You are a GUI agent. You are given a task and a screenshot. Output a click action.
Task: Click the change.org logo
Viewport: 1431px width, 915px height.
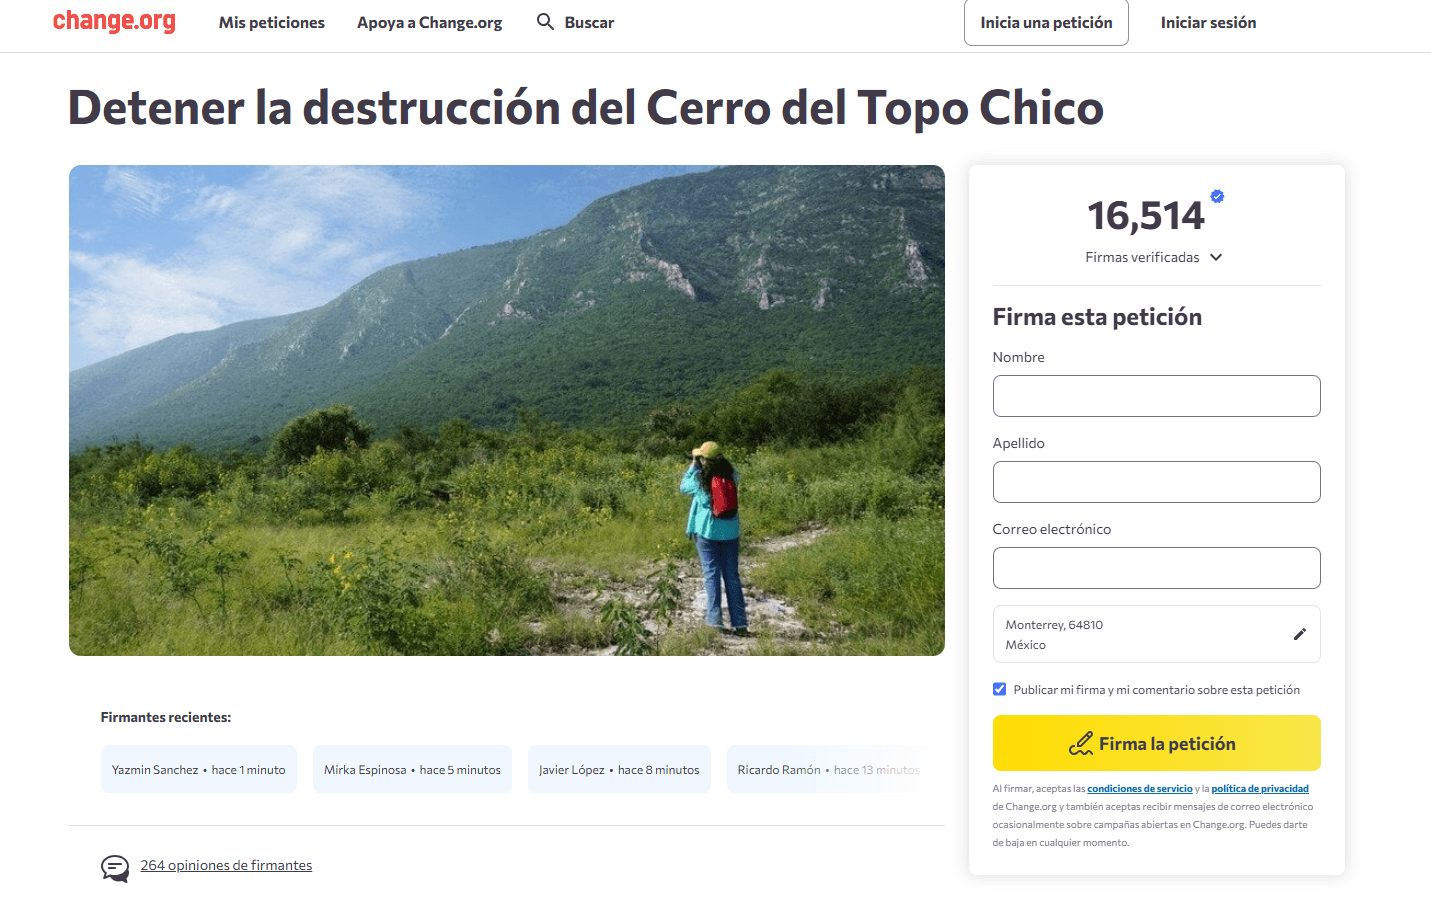[114, 21]
